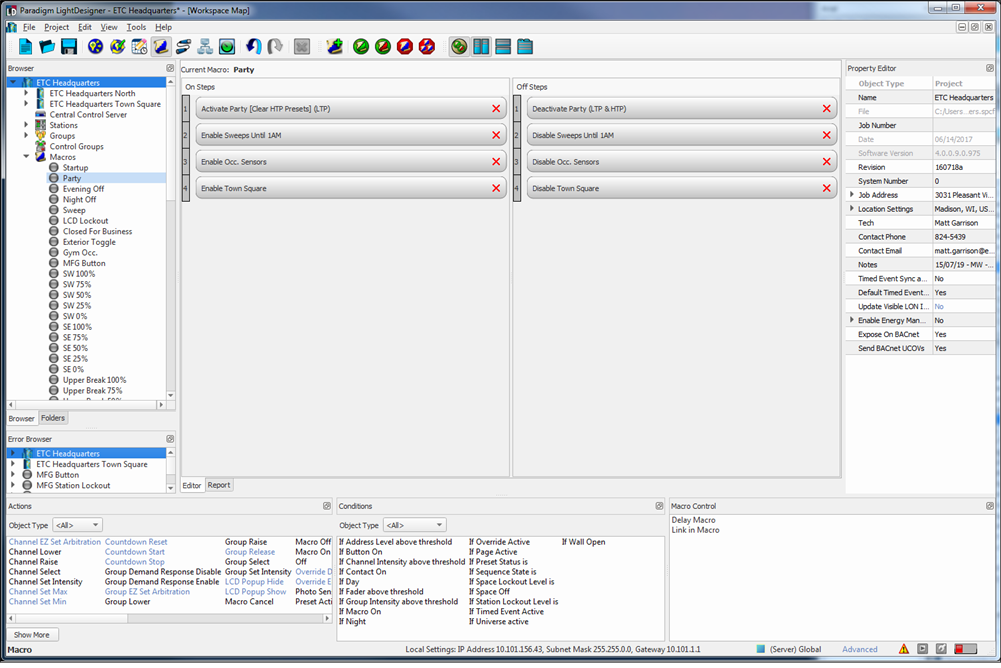Viewport: 1001px width, 668px height.
Task: Click the Undo arrow toolbar icon
Action: coord(254,47)
